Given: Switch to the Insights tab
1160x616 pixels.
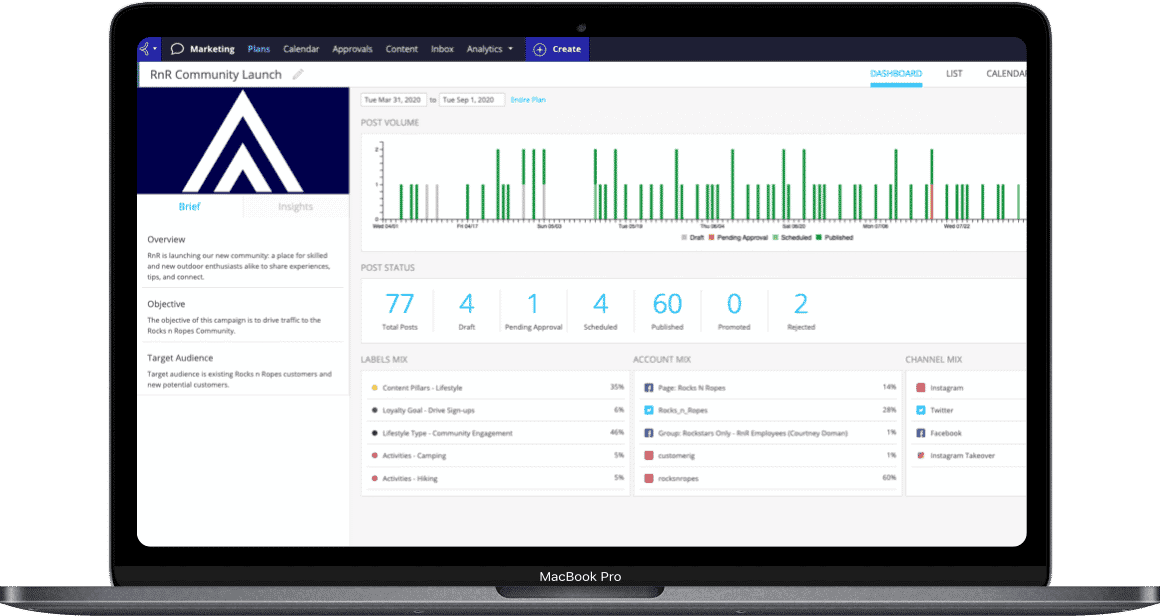Looking at the screenshot, I should 295,207.
